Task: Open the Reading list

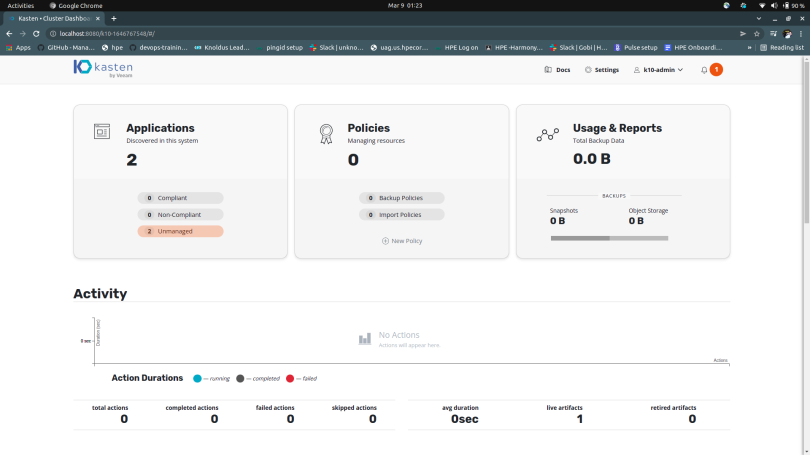Action: [x=782, y=48]
